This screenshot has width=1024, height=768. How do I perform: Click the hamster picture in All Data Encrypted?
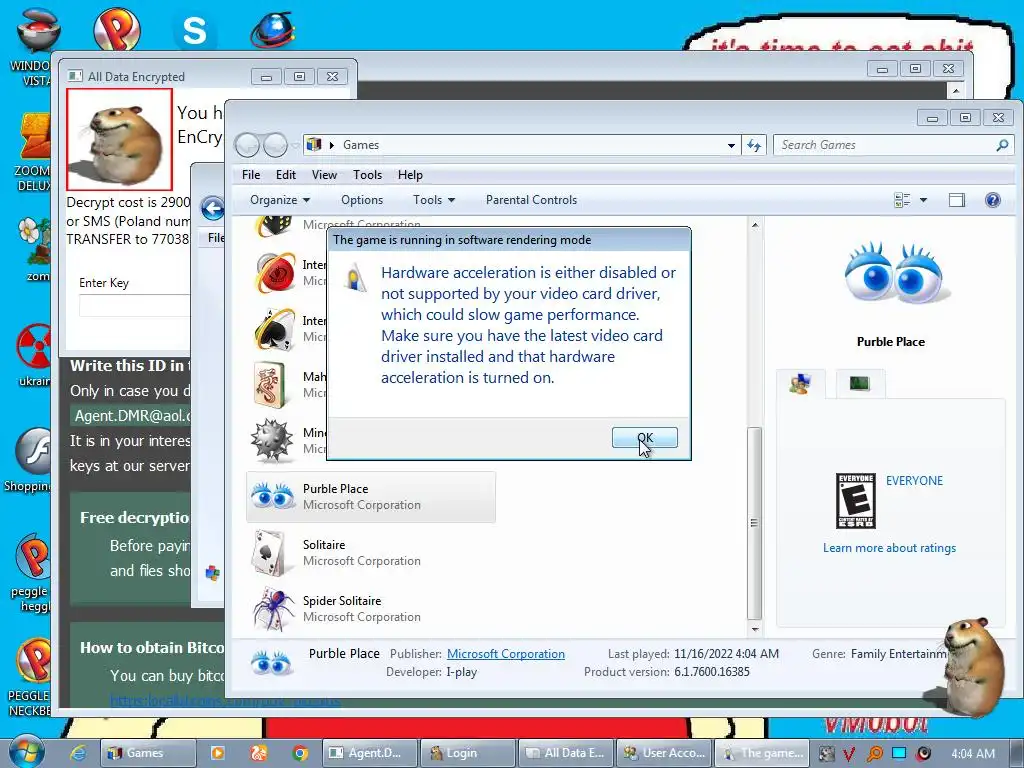coord(120,138)
